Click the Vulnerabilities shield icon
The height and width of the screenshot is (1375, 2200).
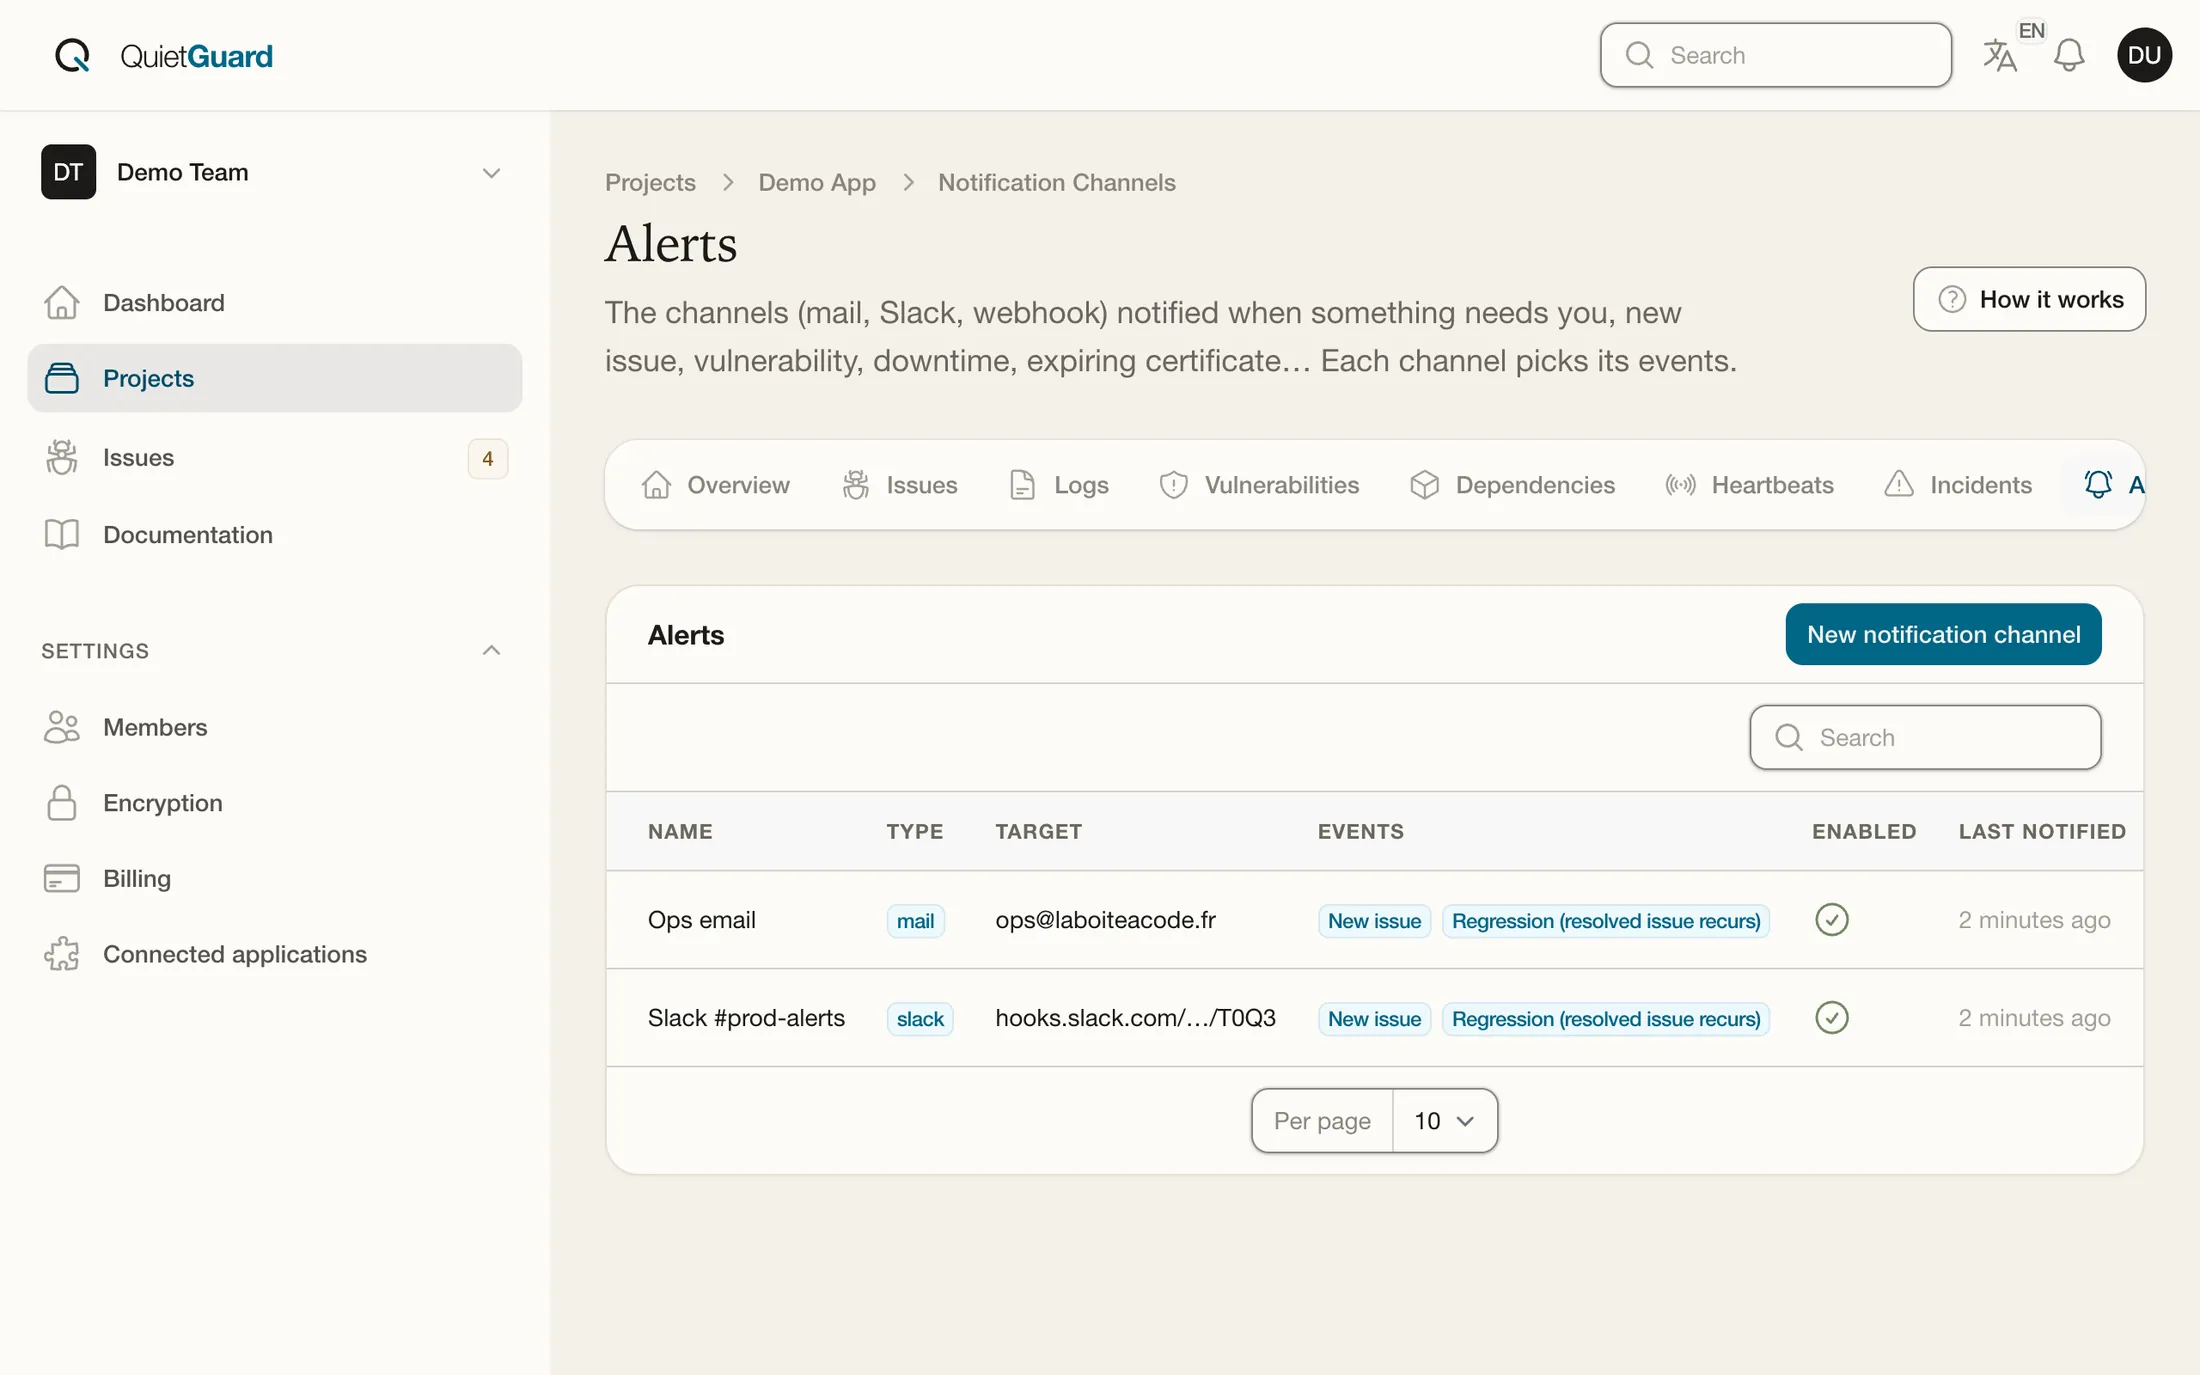1173,485
